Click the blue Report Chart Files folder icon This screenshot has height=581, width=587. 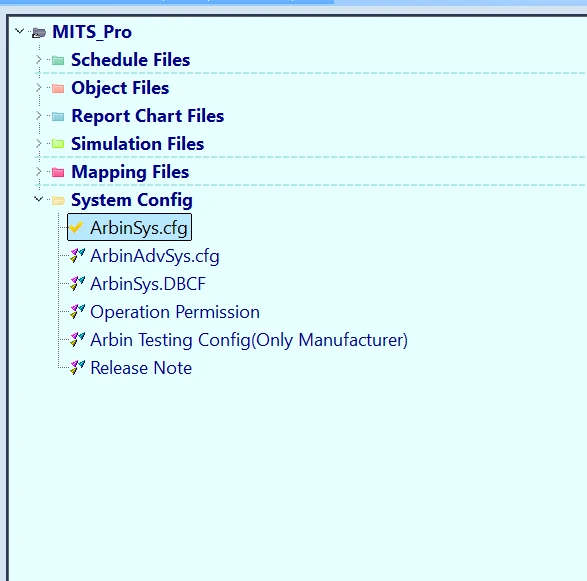(x=58, y=116)
